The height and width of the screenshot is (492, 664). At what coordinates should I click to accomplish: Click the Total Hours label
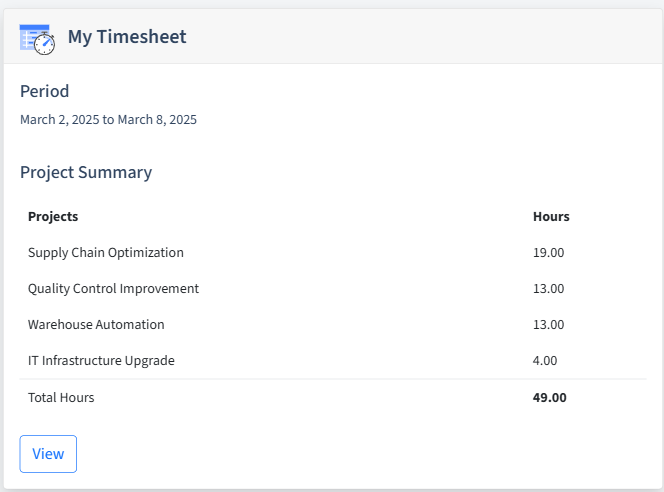point(61,398)
